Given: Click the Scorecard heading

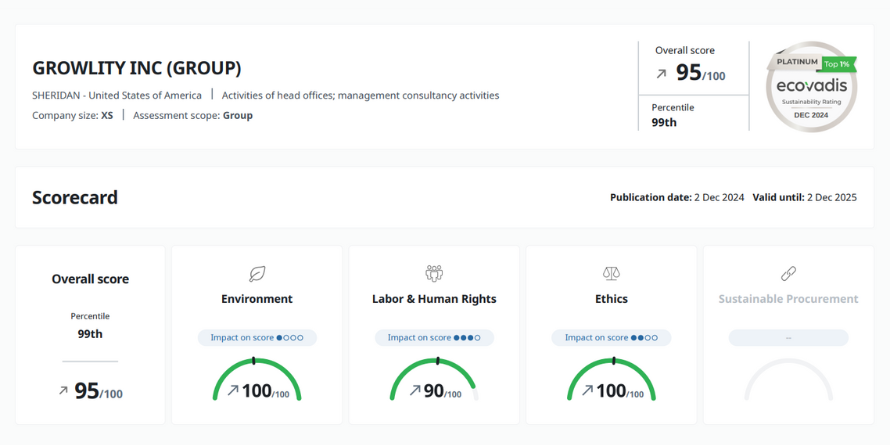Looking at the screenshot, I should (75, 198).
